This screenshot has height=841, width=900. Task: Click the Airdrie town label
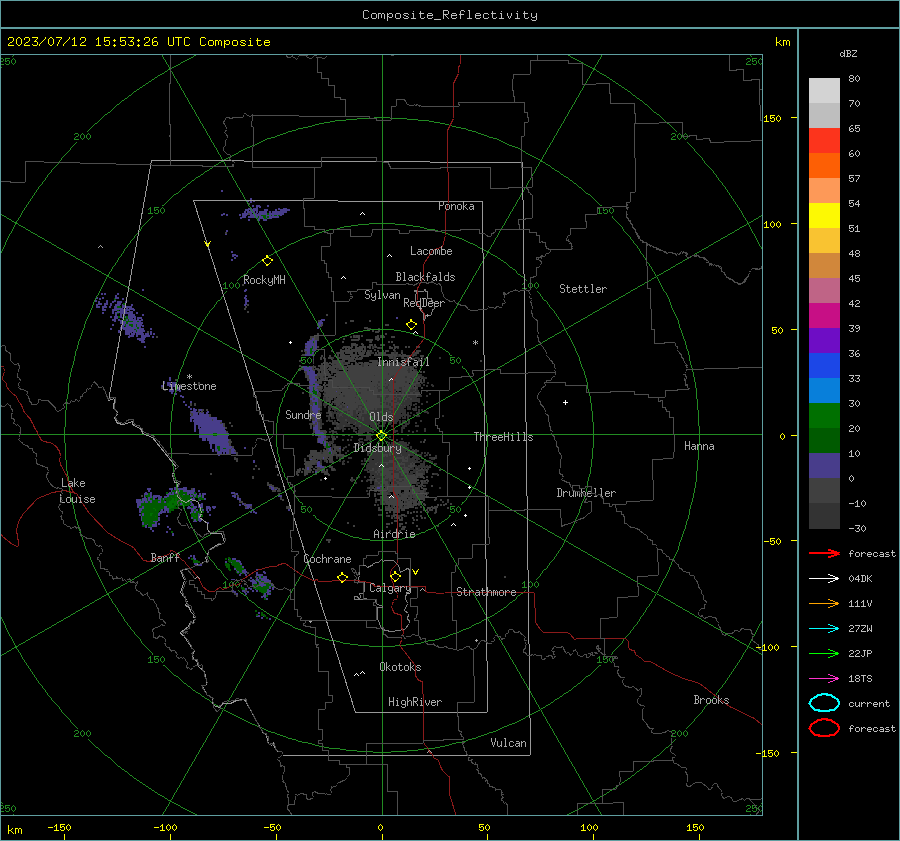point(394,534)
